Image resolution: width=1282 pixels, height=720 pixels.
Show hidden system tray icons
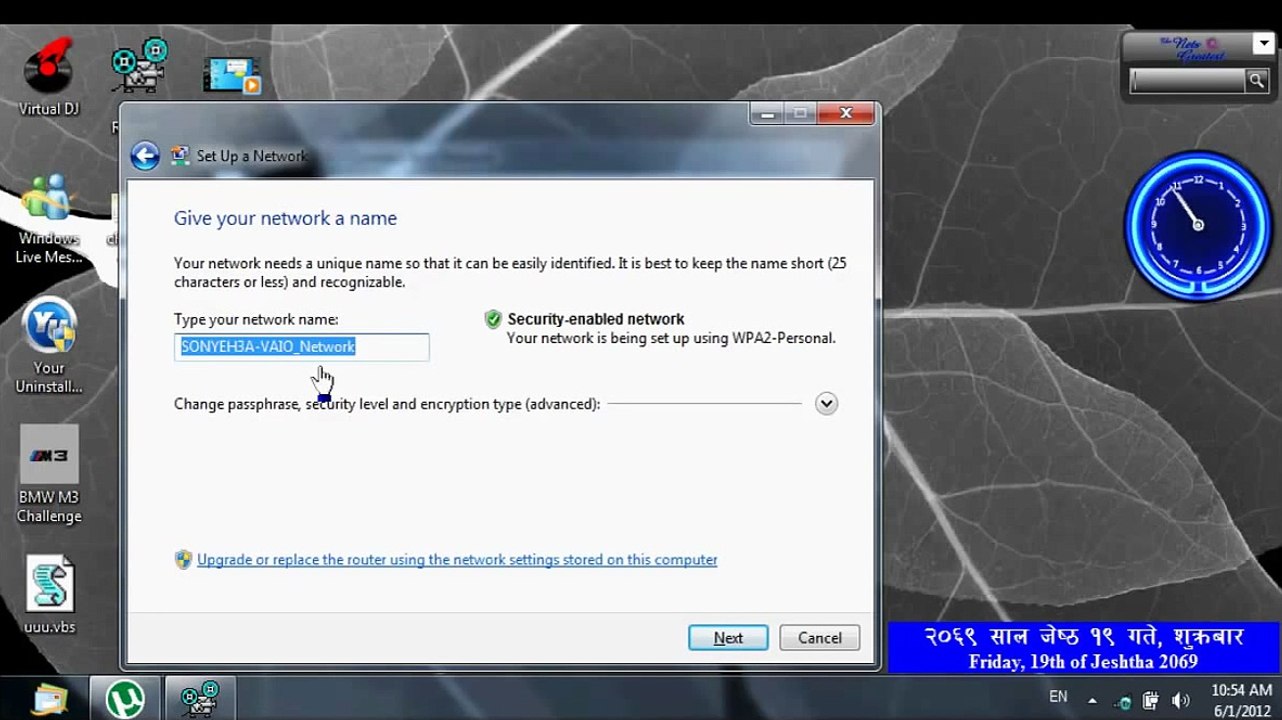1092,700
